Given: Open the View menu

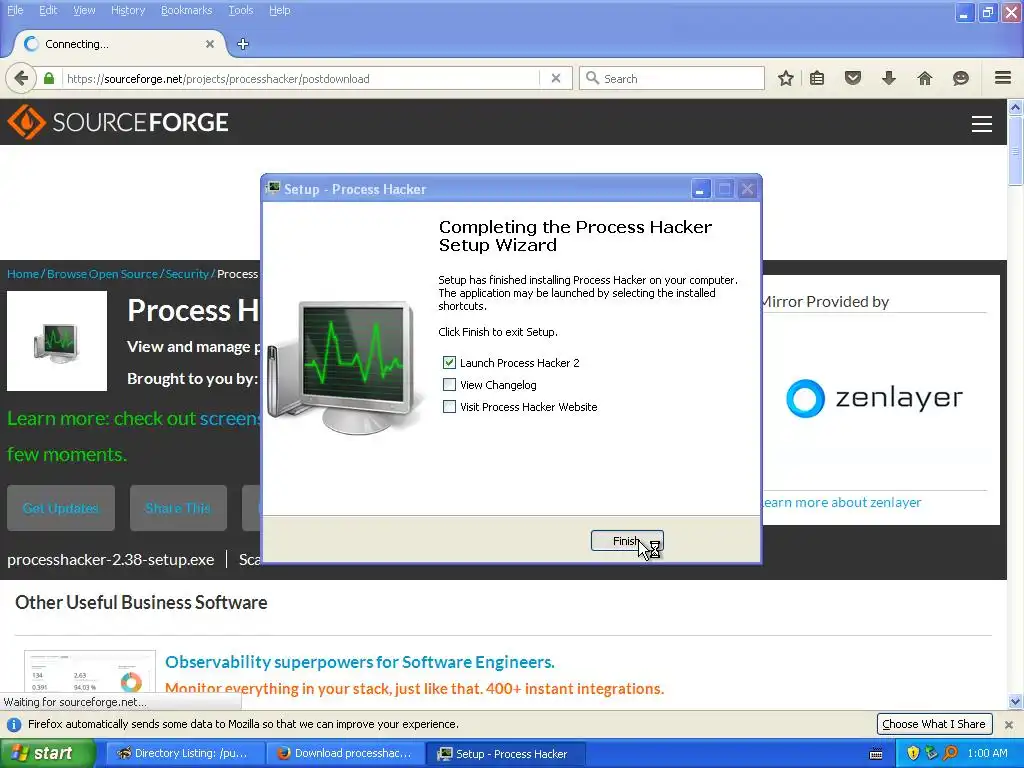Looking at the screenshot, I should tap(84, 10).
